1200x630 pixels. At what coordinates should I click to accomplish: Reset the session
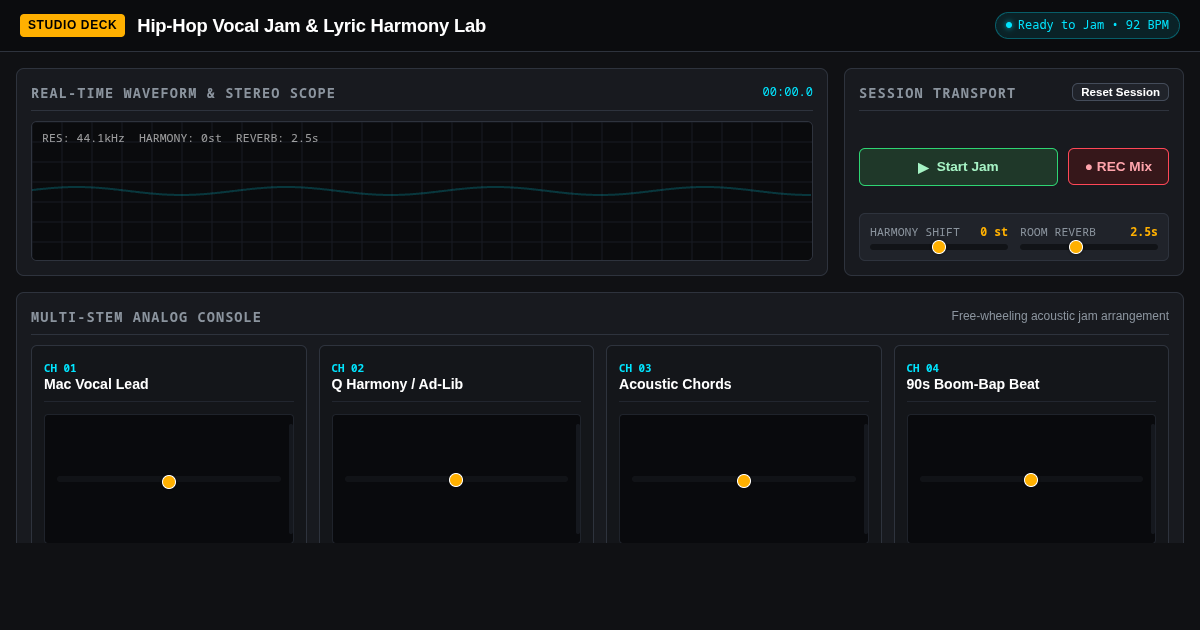1120,92
